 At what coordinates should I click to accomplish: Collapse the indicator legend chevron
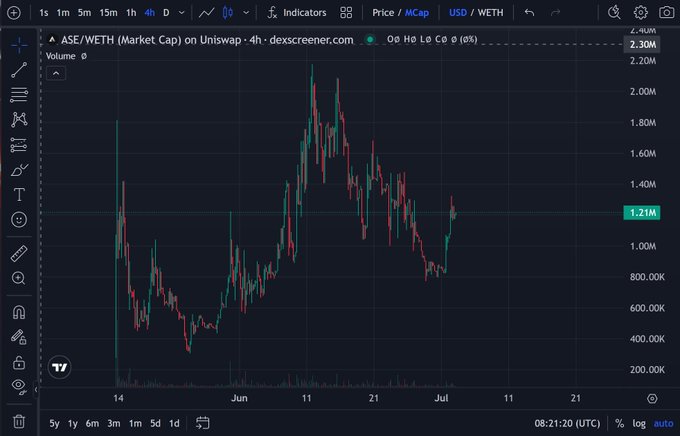pyautogui.click(x=56, y=73)
